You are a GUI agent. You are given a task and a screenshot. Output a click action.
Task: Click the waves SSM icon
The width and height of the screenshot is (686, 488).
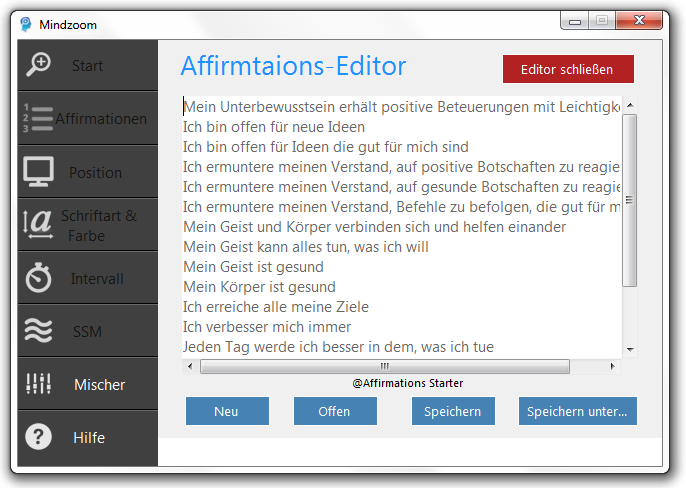tap(38, 330)
